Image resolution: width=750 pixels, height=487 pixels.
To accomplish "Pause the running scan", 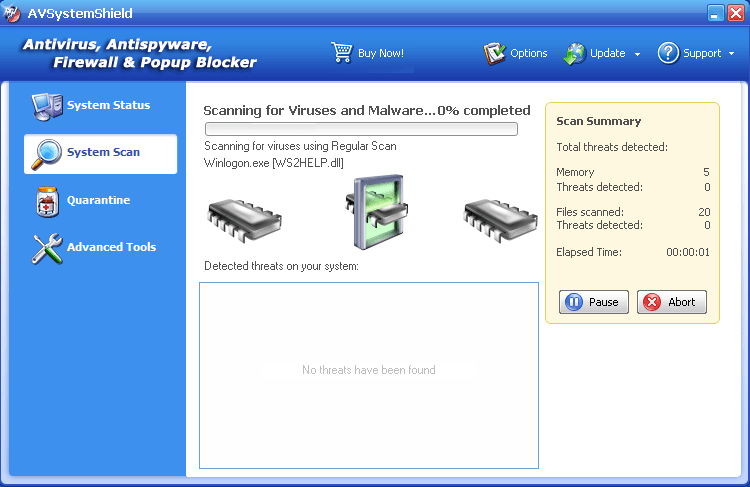I will [592, 302].
